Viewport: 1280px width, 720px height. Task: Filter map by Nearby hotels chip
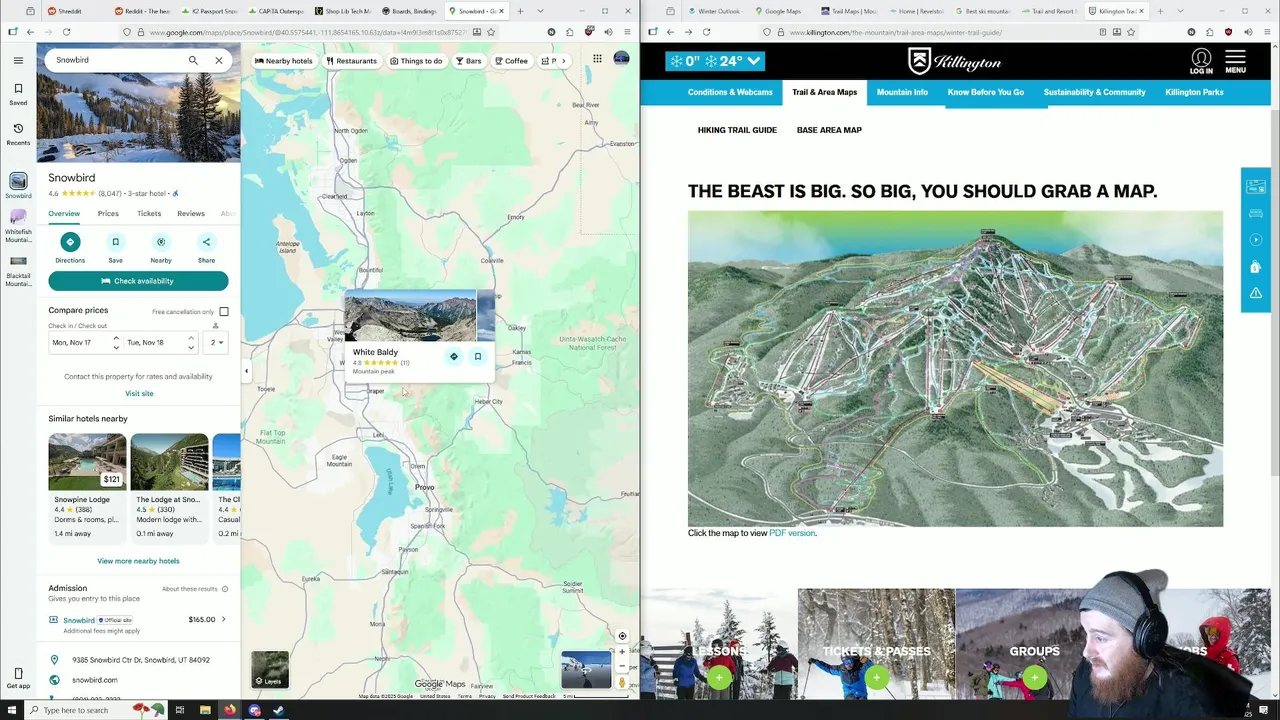pos(284,61)
